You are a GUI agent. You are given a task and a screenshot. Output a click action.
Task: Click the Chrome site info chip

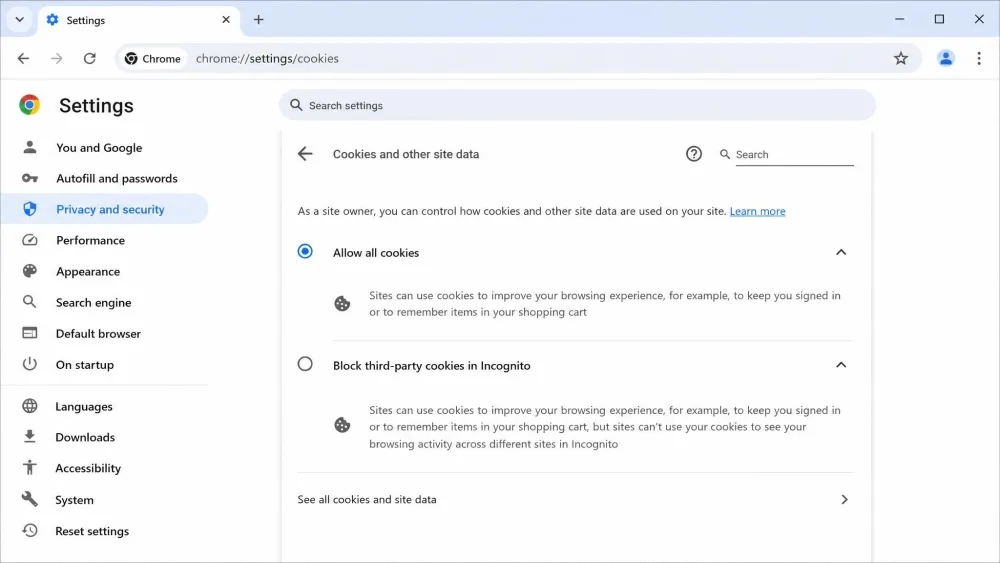[153, 59]
